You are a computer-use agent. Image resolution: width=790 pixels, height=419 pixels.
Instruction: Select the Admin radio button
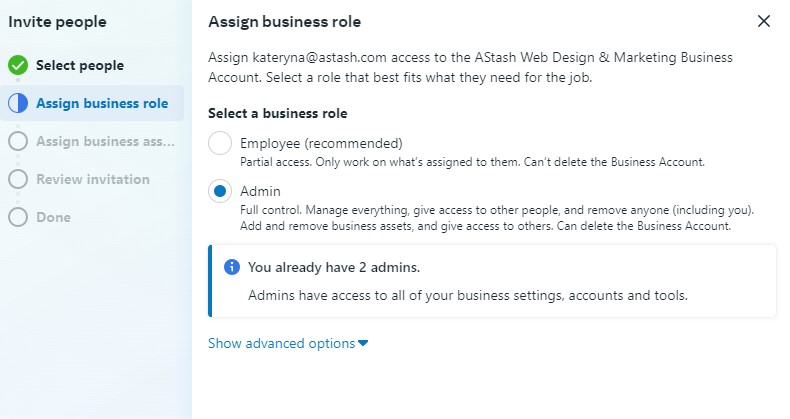[220, 191]
